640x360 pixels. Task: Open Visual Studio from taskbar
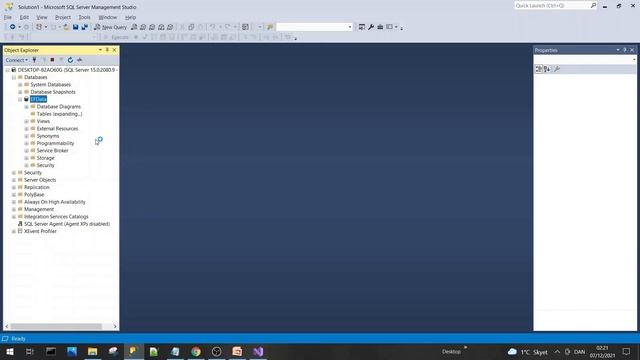pos(258,351)
